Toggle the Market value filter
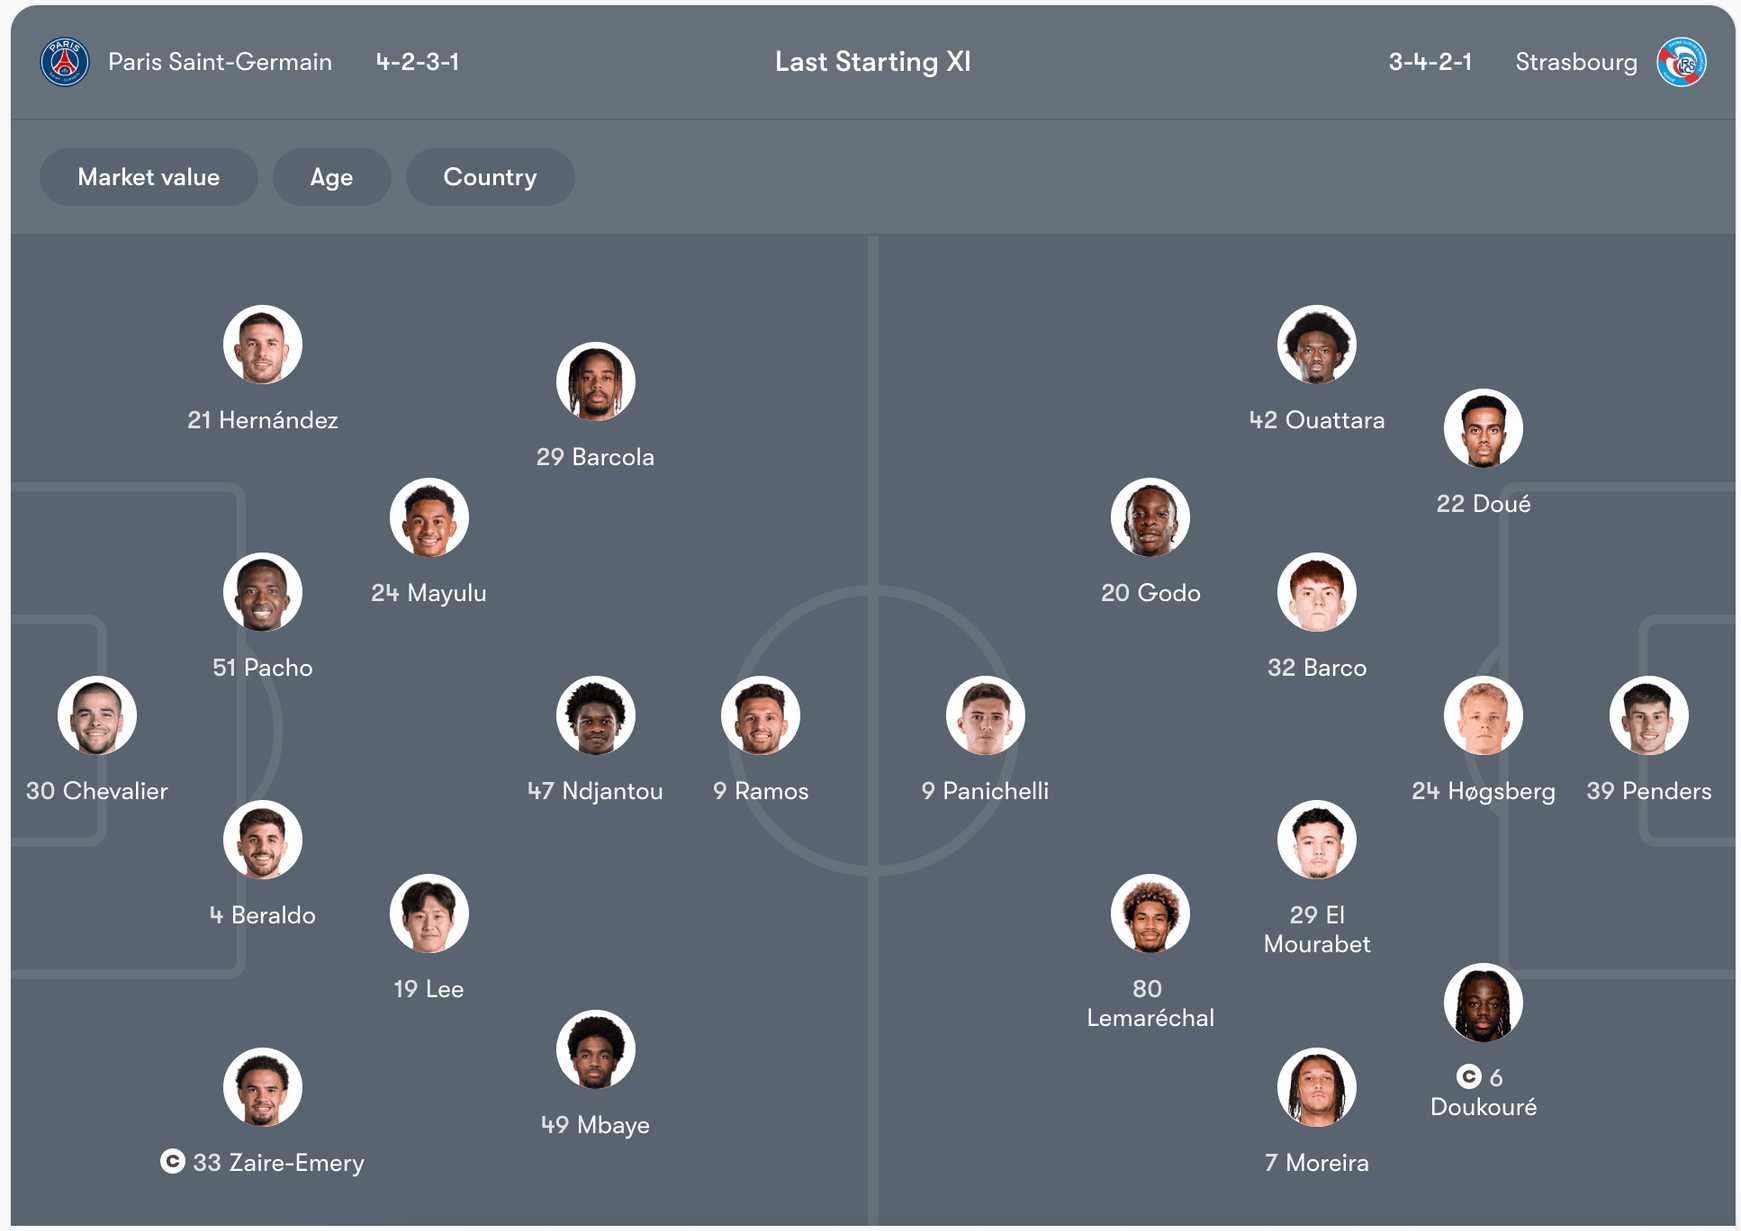The image size is (1741, 1231). 148,177
